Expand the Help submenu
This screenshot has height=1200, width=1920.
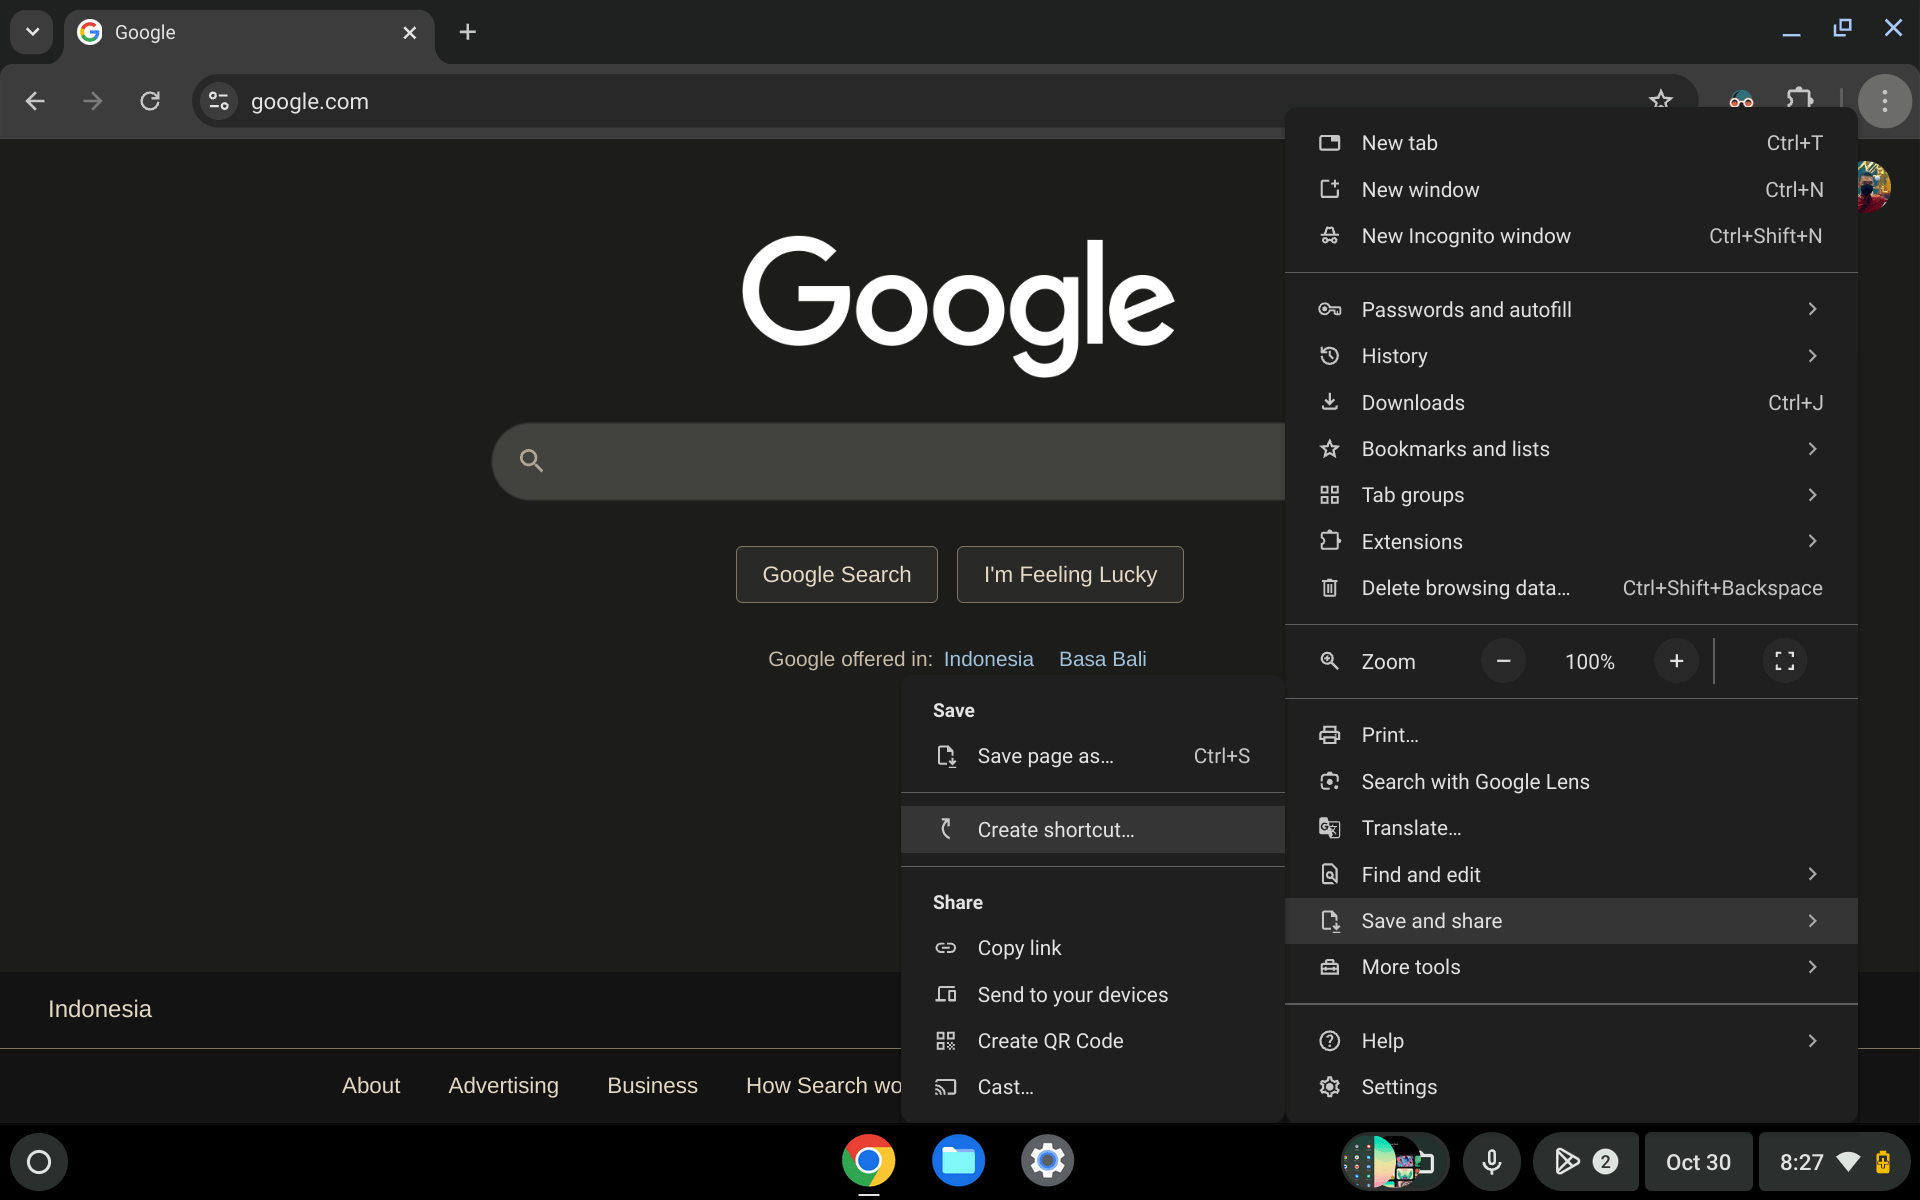coord(1571,1041)
